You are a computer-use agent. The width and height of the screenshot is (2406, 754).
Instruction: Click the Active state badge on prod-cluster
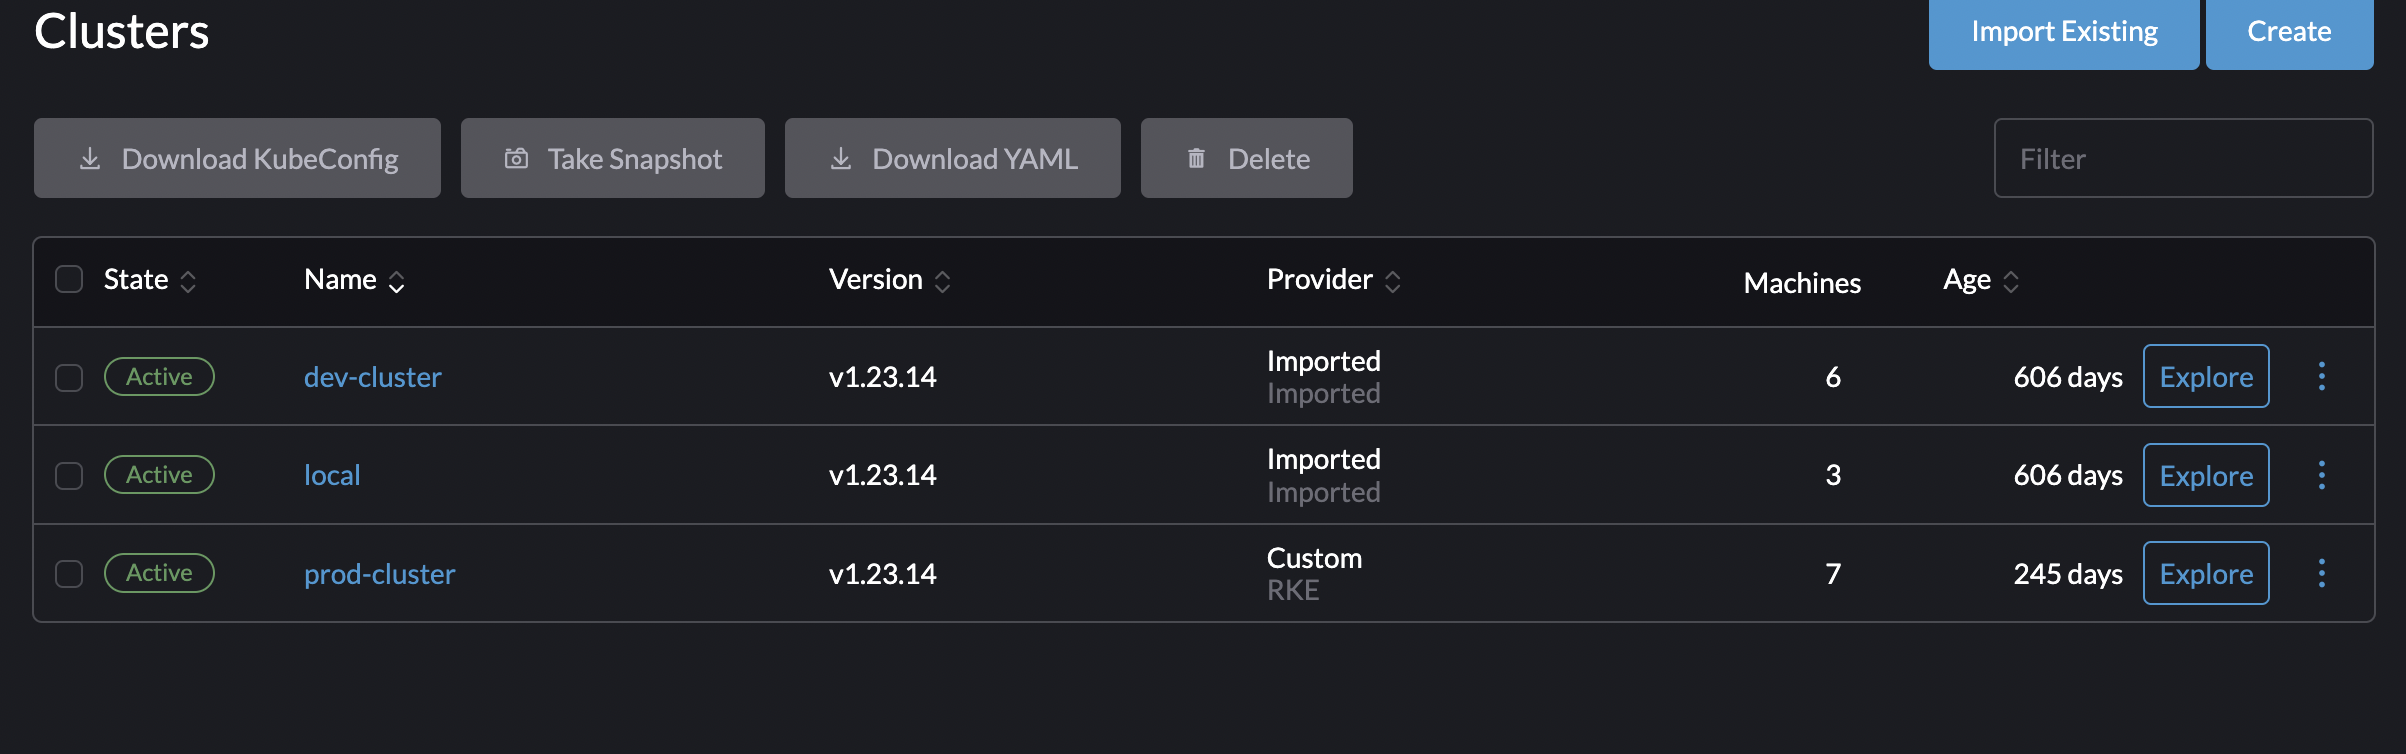[x=159, y=572]
